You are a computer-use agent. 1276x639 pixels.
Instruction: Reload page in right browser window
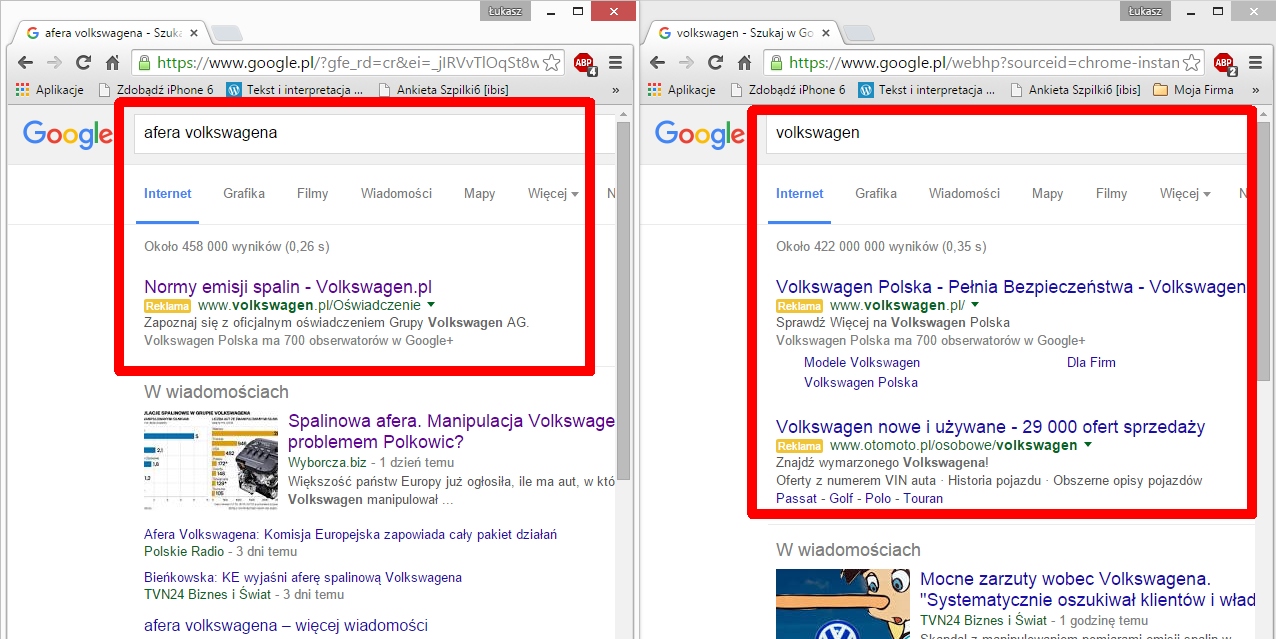pos(716,62)
